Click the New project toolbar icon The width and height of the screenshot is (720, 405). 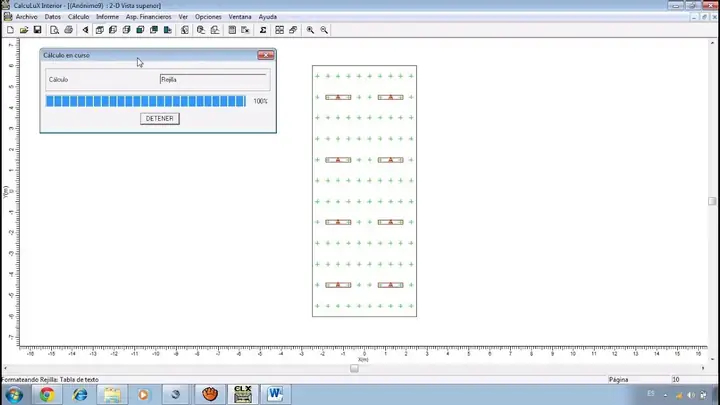10,30
